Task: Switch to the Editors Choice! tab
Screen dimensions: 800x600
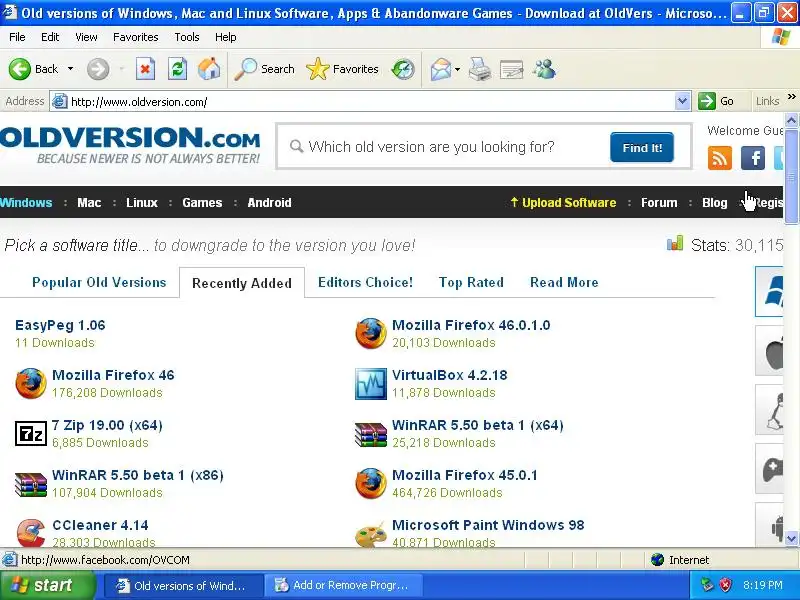Action: [365, 282]
